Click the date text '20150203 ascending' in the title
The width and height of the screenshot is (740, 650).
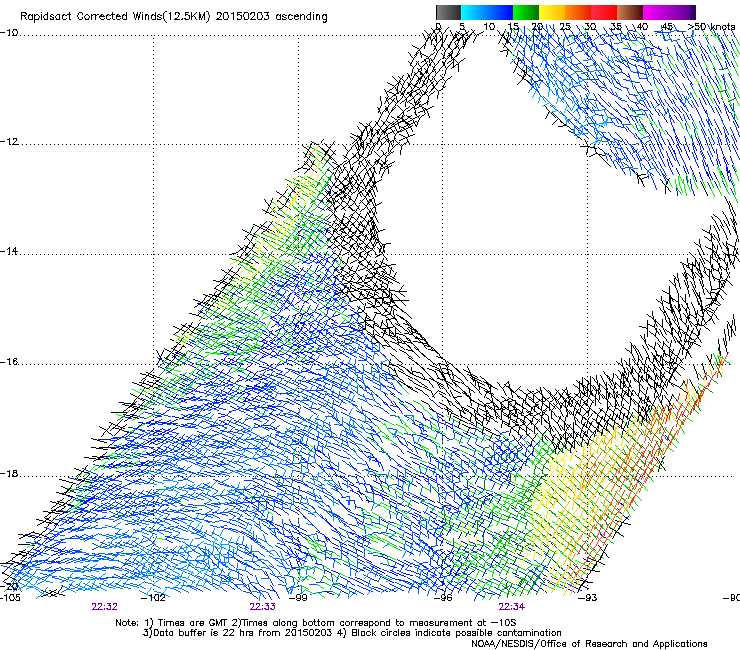[271, 17]
